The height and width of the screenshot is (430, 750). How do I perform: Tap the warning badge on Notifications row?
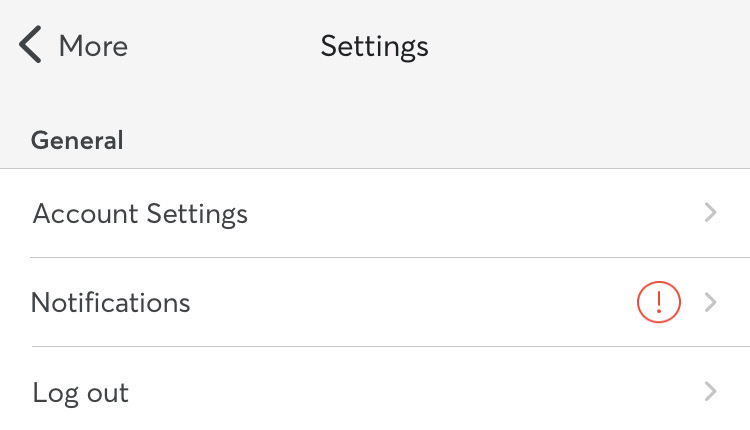658,302
